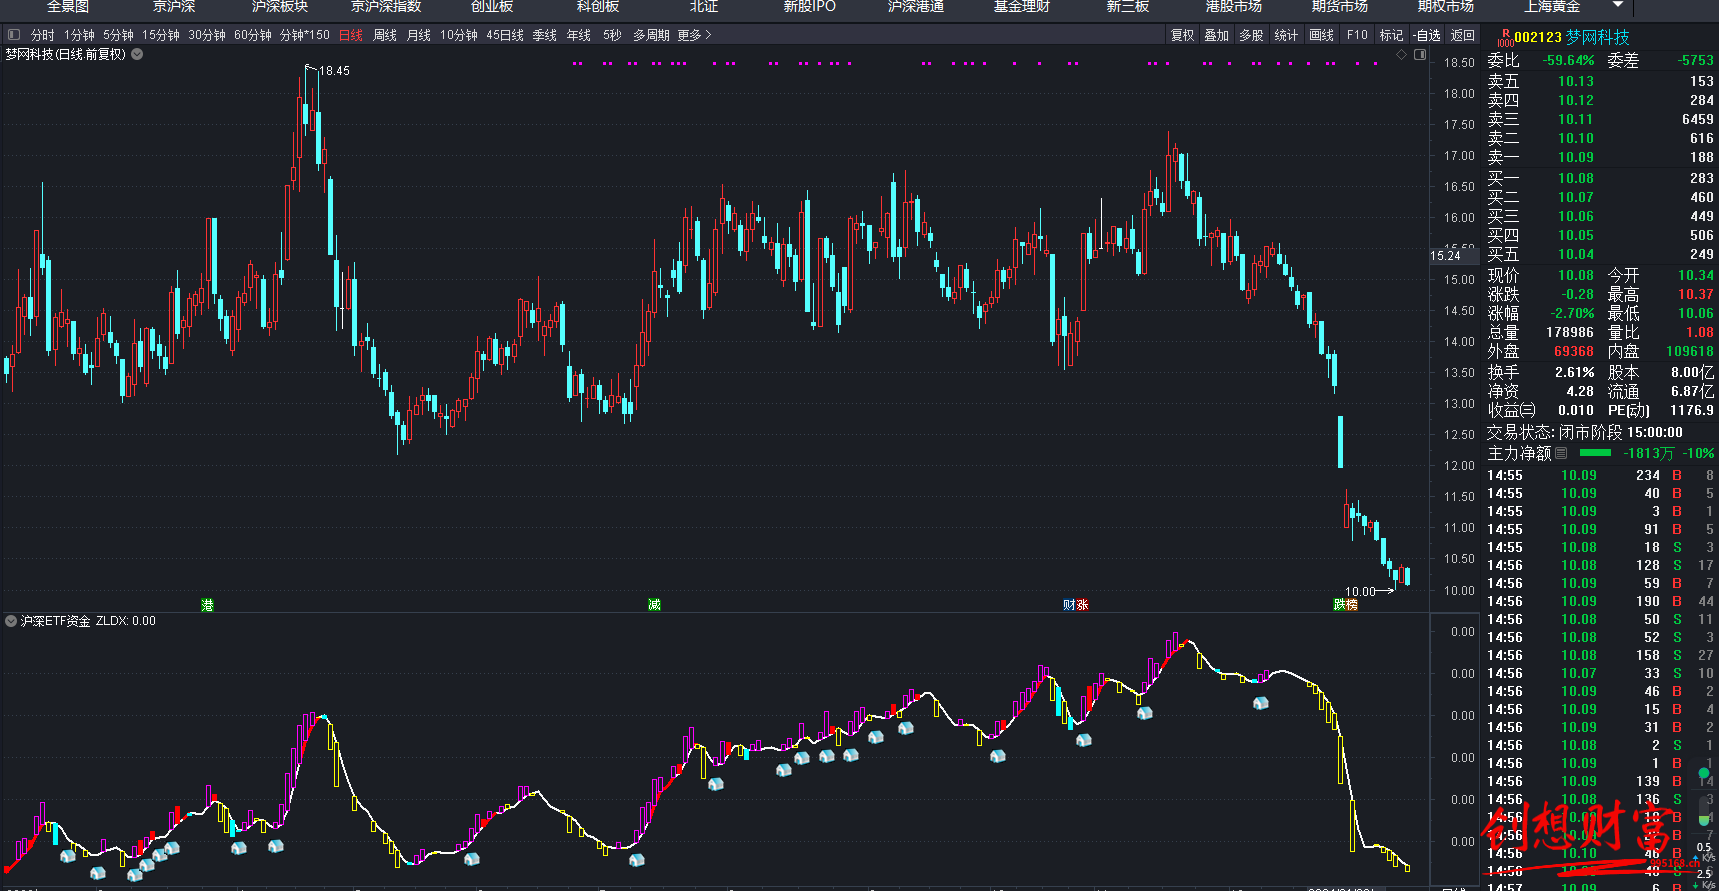This screenshot has height=891, width=1719.
Task: Click the 多股 multi-stock button
Action: pyautogui.click(x=1251, y=35)
